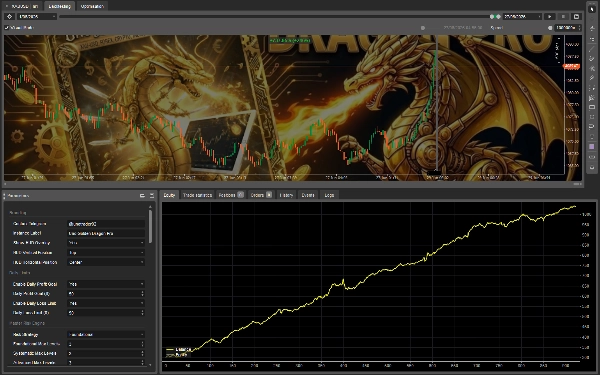Click the speed value stepper arrows
Viewport: 600px width, 375px height.
(x=579, y=28)
